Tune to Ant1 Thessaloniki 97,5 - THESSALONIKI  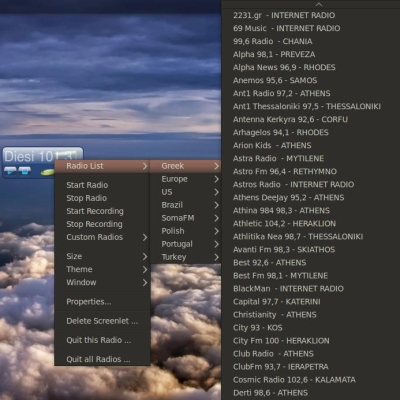point(311,106)
